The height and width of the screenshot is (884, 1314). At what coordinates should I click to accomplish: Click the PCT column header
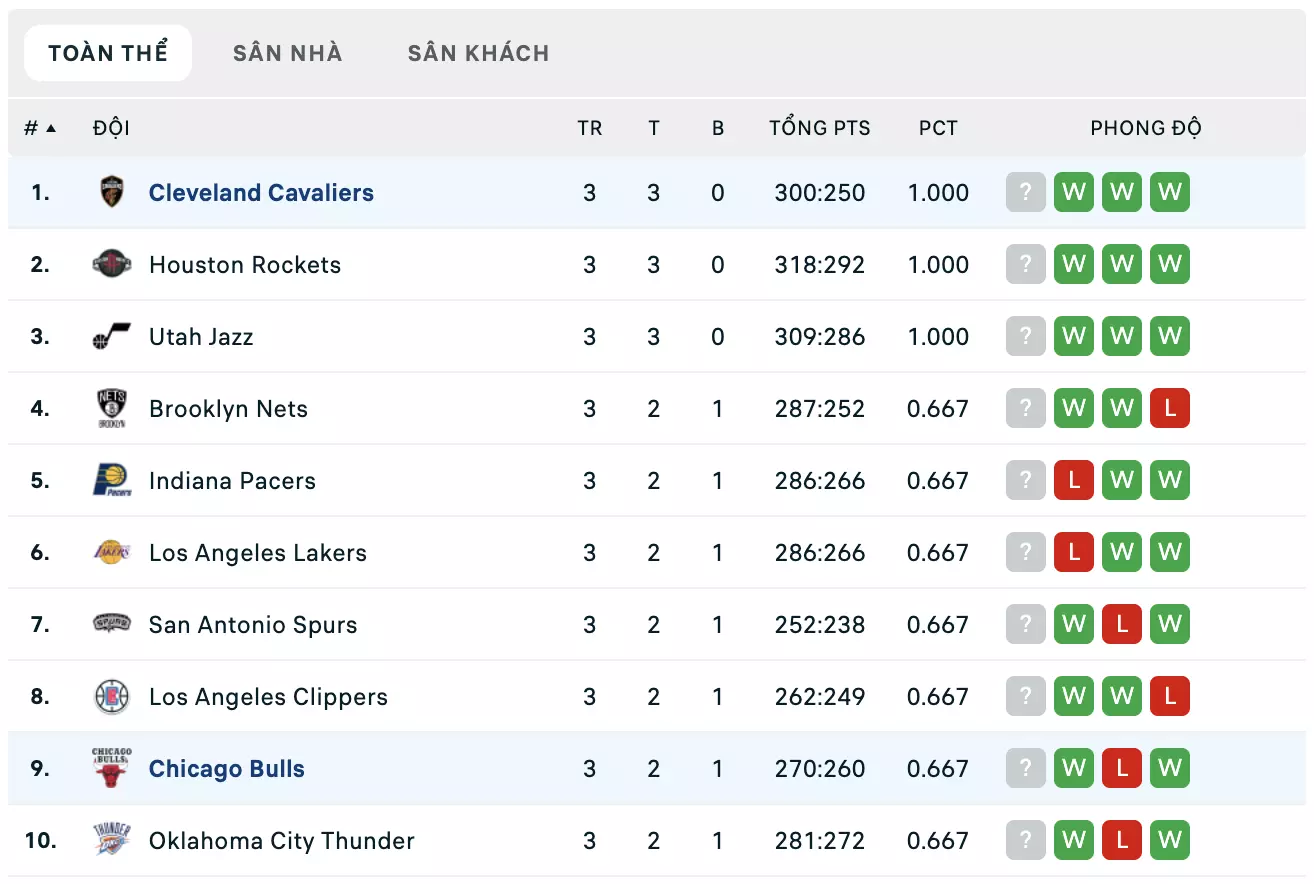938,128
